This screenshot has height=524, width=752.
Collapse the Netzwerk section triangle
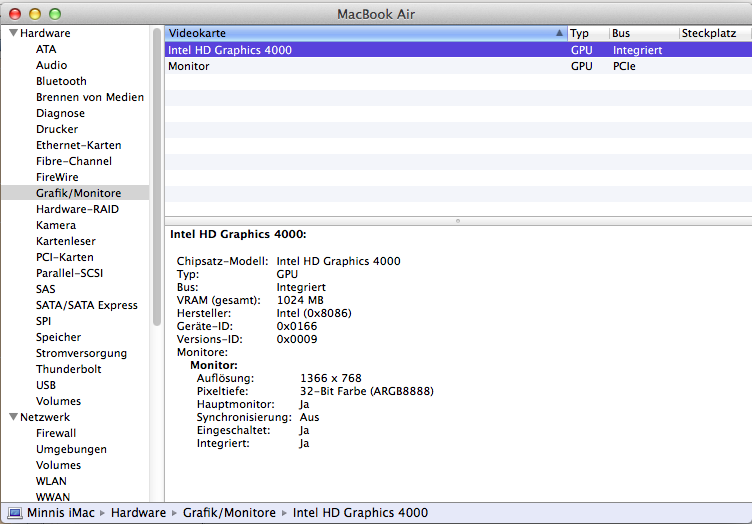[13, 417]
